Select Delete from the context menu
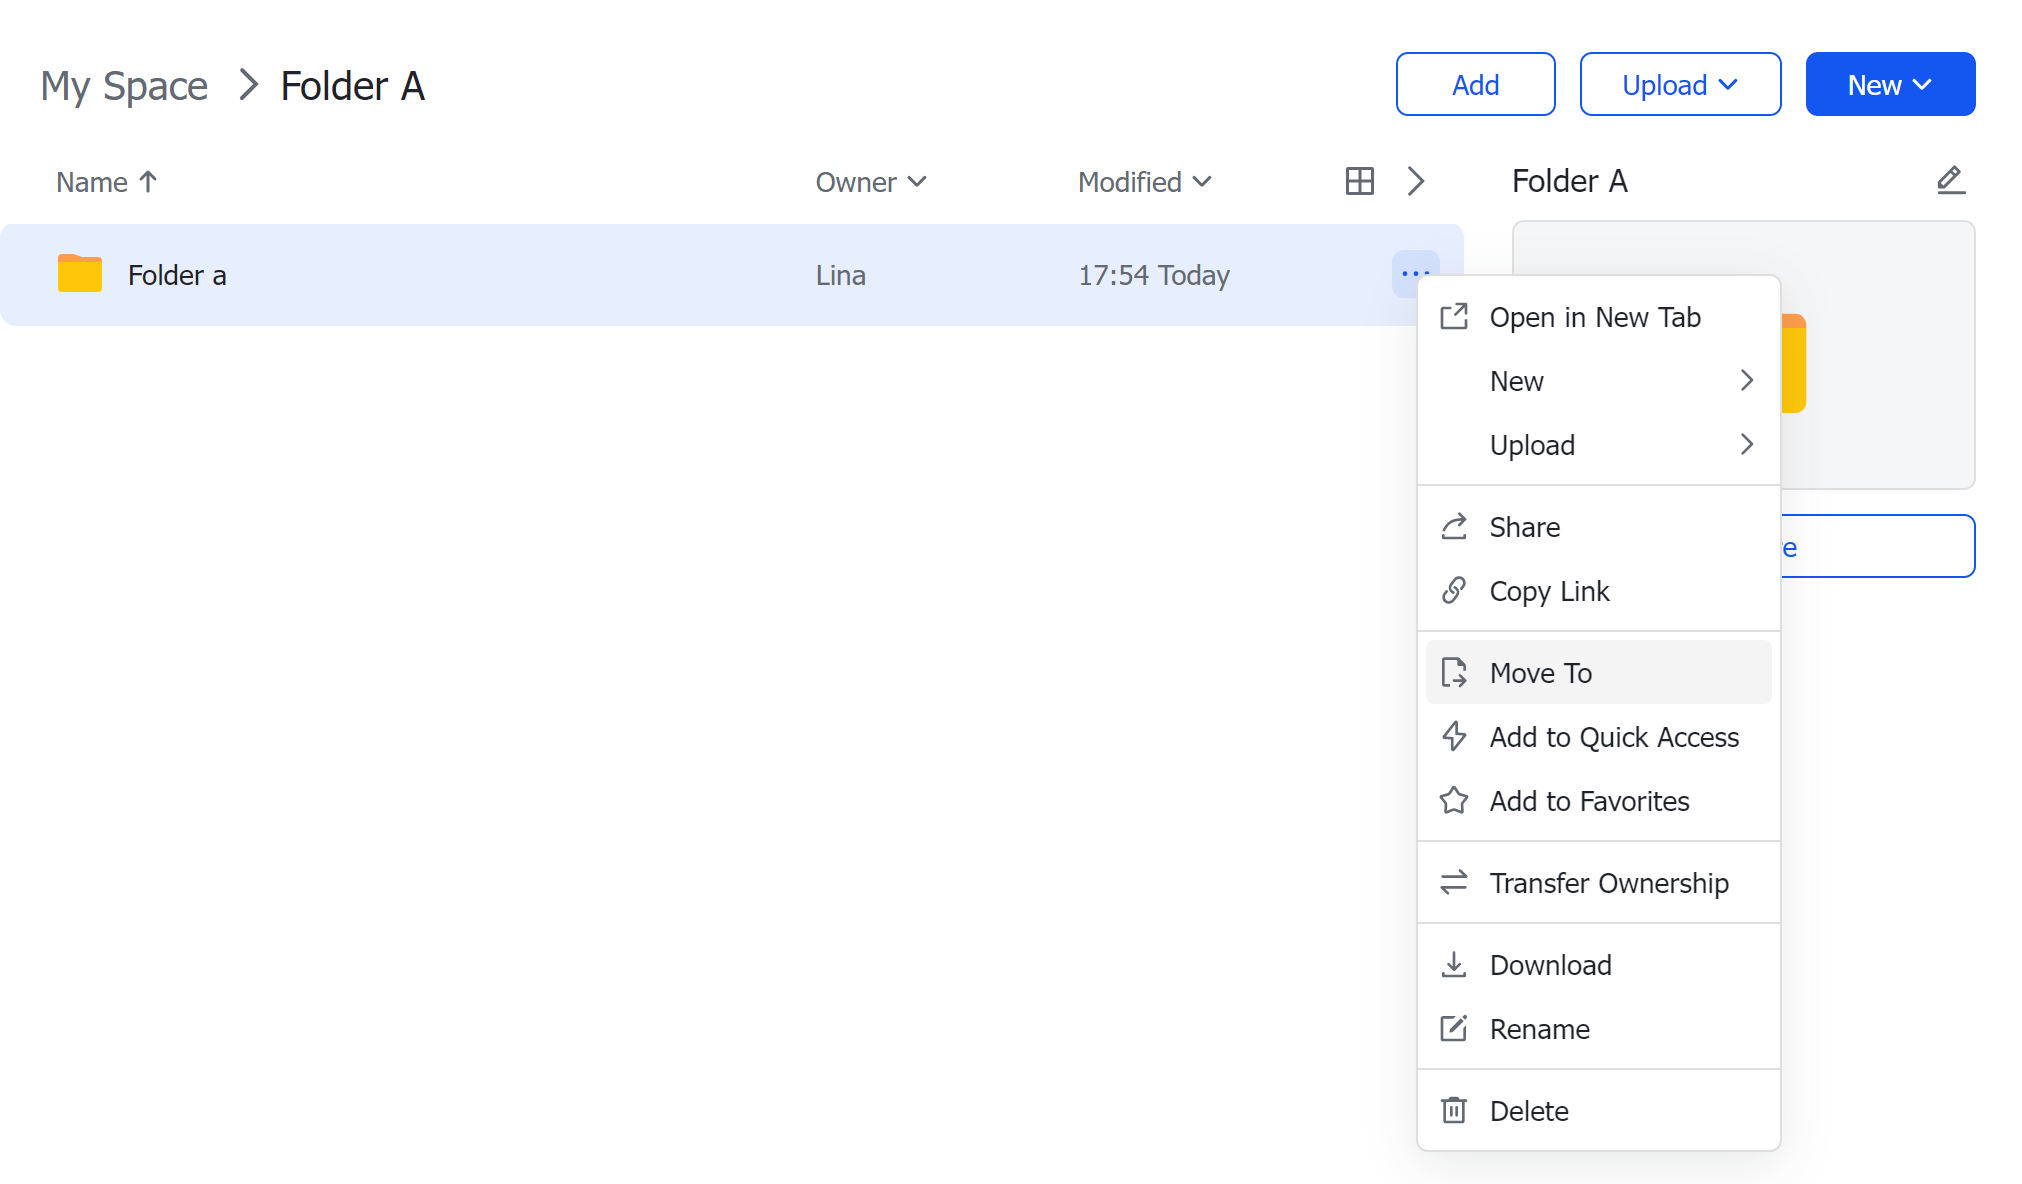The width and height of the screenshot is (2022, 1184). point(1530,1109)
